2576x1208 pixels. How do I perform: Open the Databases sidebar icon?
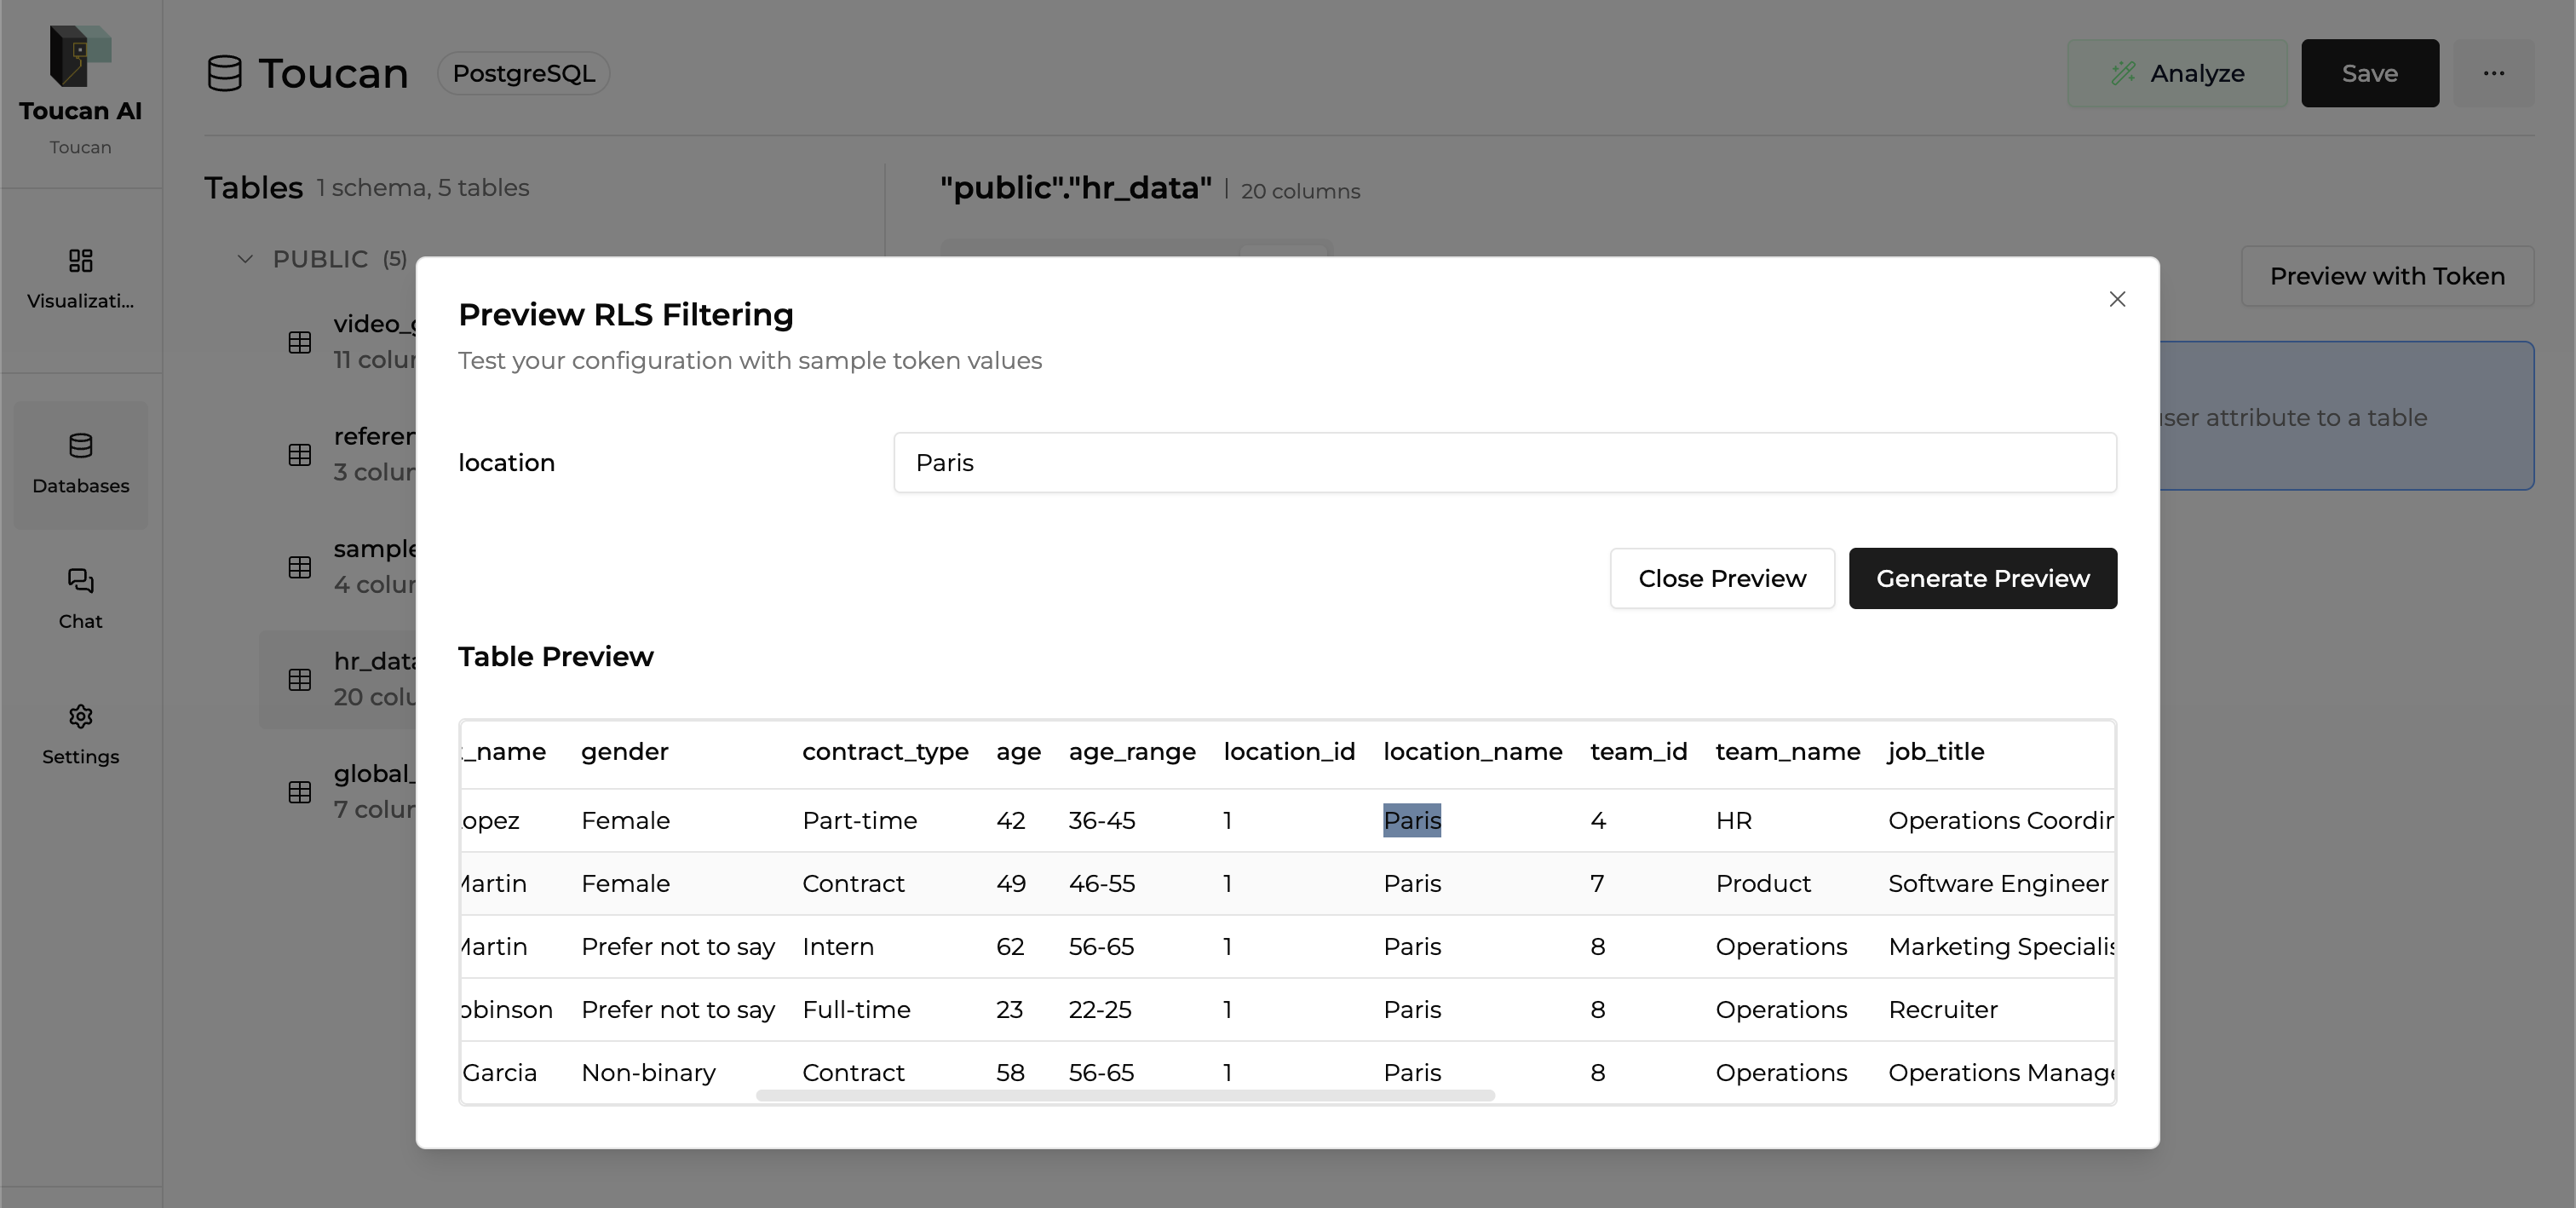80,446
